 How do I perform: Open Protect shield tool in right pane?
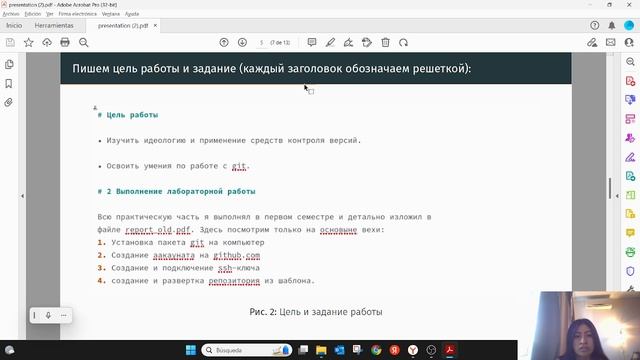pyautogui.click(x=630, y=271)
